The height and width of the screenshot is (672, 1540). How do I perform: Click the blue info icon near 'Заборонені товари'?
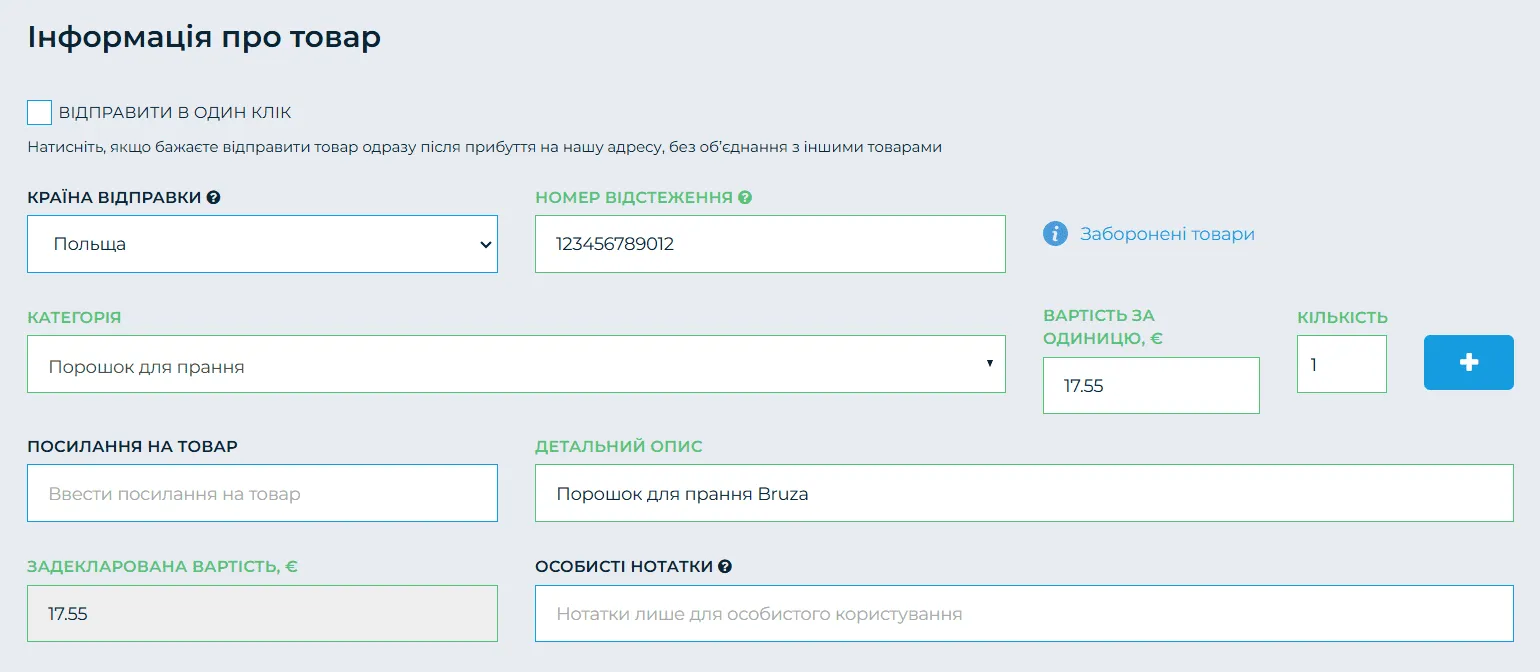coord(1055,234)
